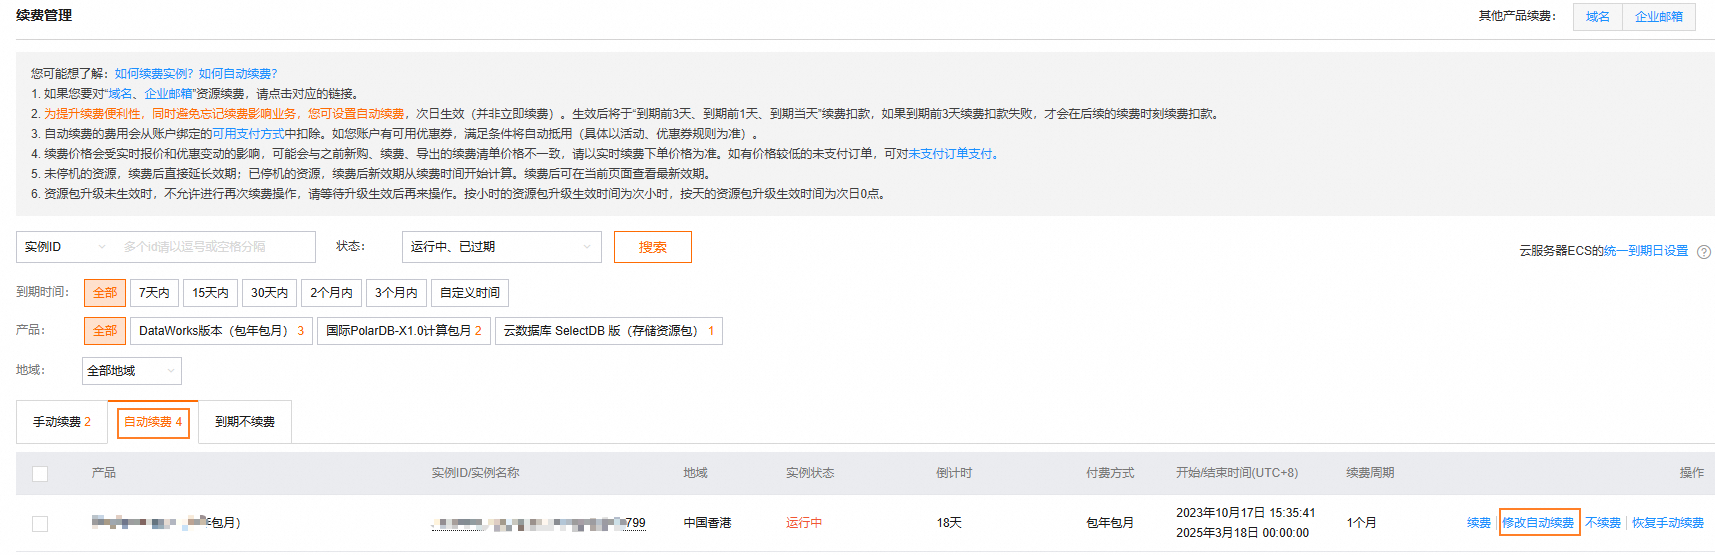
Task: Click the 18天 countdown cell
Action: [949, 523]
